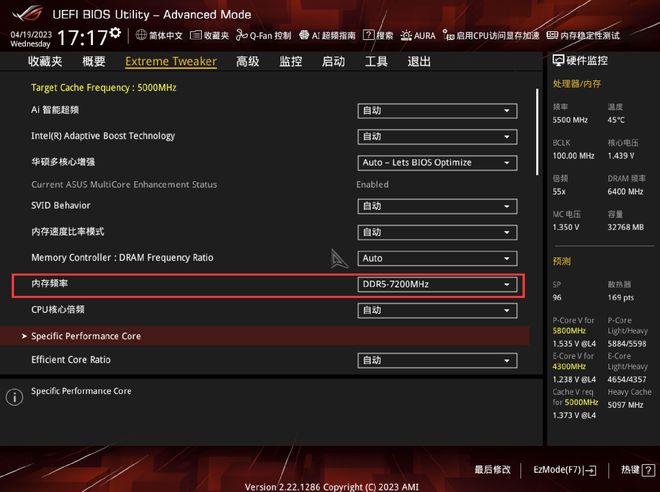
Task: Switch to the 高级 tab
Action: click(247, 62)
